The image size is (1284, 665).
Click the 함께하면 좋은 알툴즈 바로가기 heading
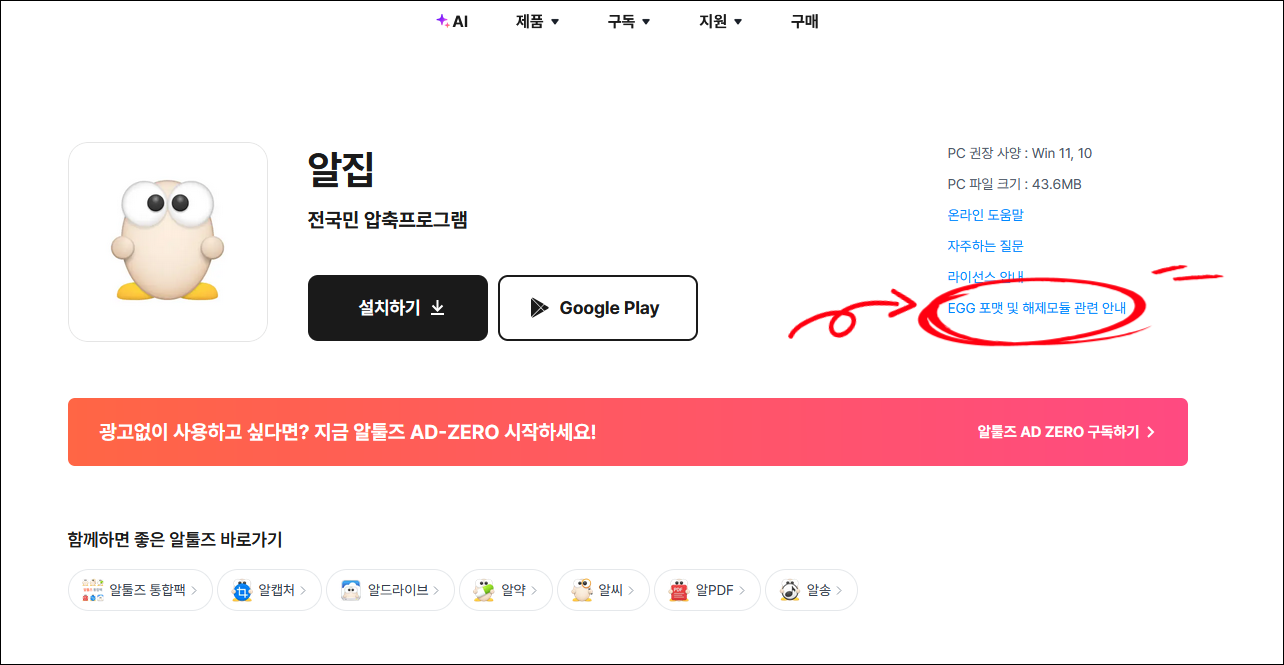click(175, 540)
